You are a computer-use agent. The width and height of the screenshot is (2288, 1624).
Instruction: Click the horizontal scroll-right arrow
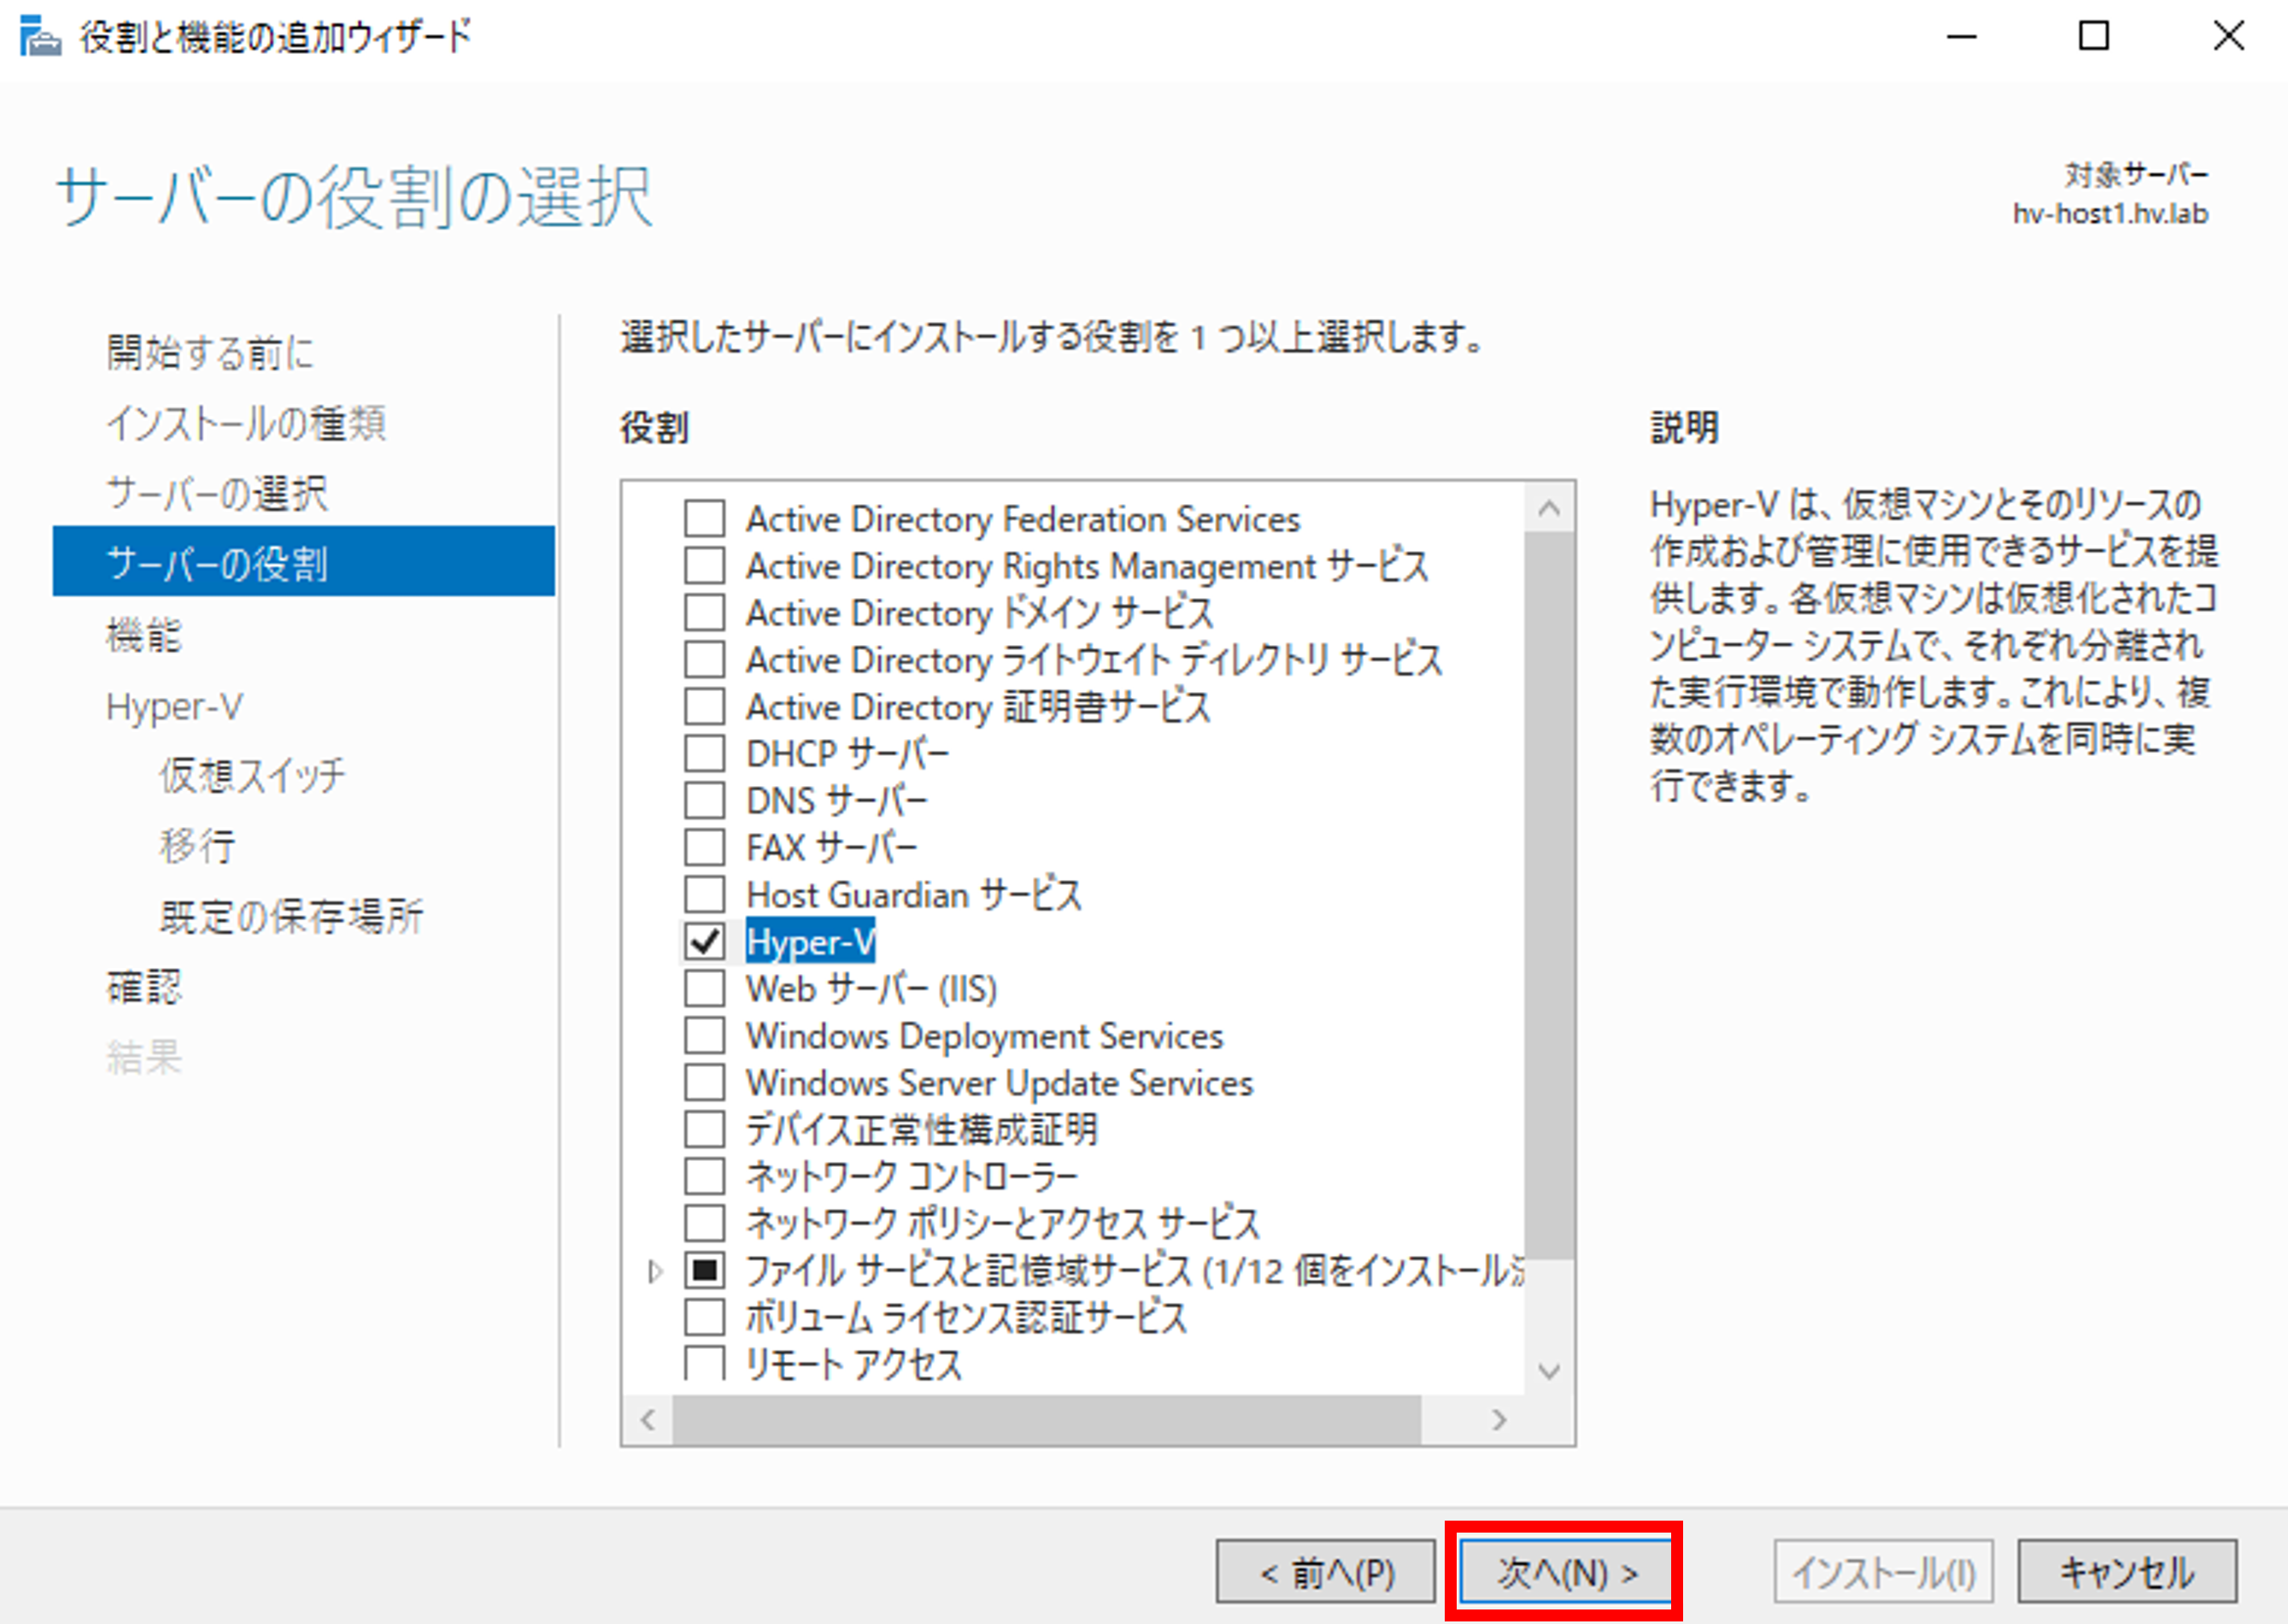click(1498, 1420)
